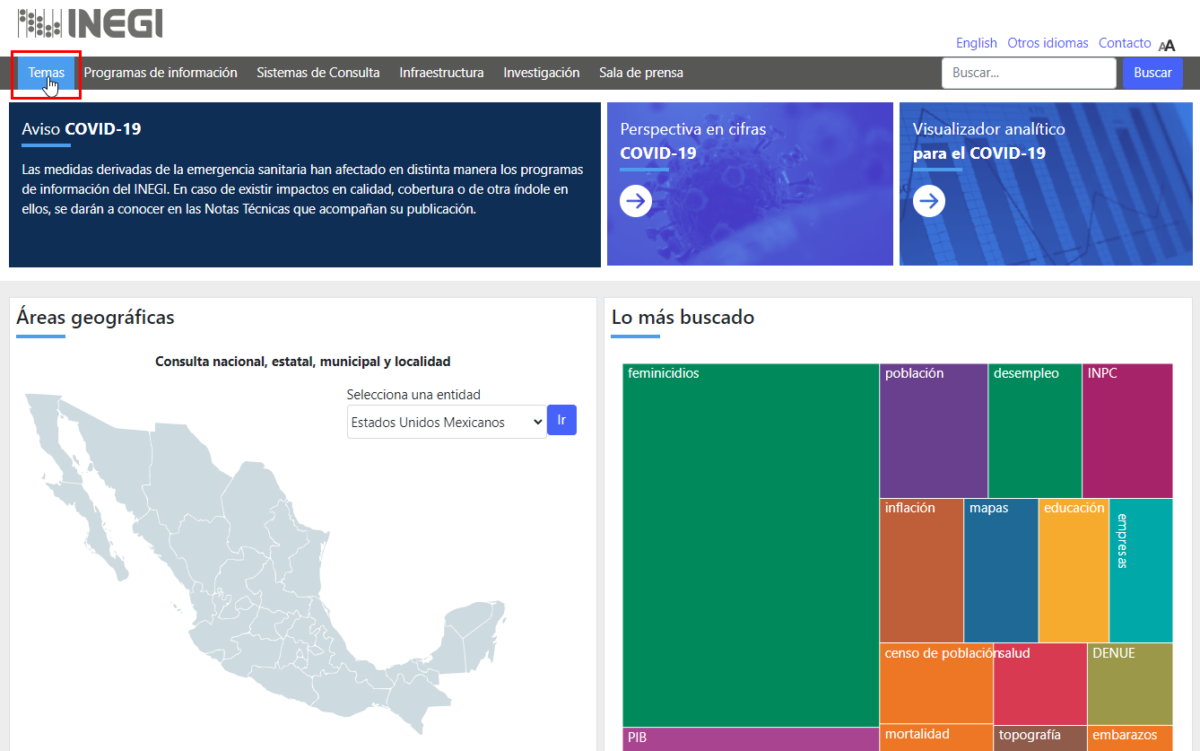This screenshot has width=1200, height=751.
Task: Click the purple población treemap tile
Action: coord(933,430)
